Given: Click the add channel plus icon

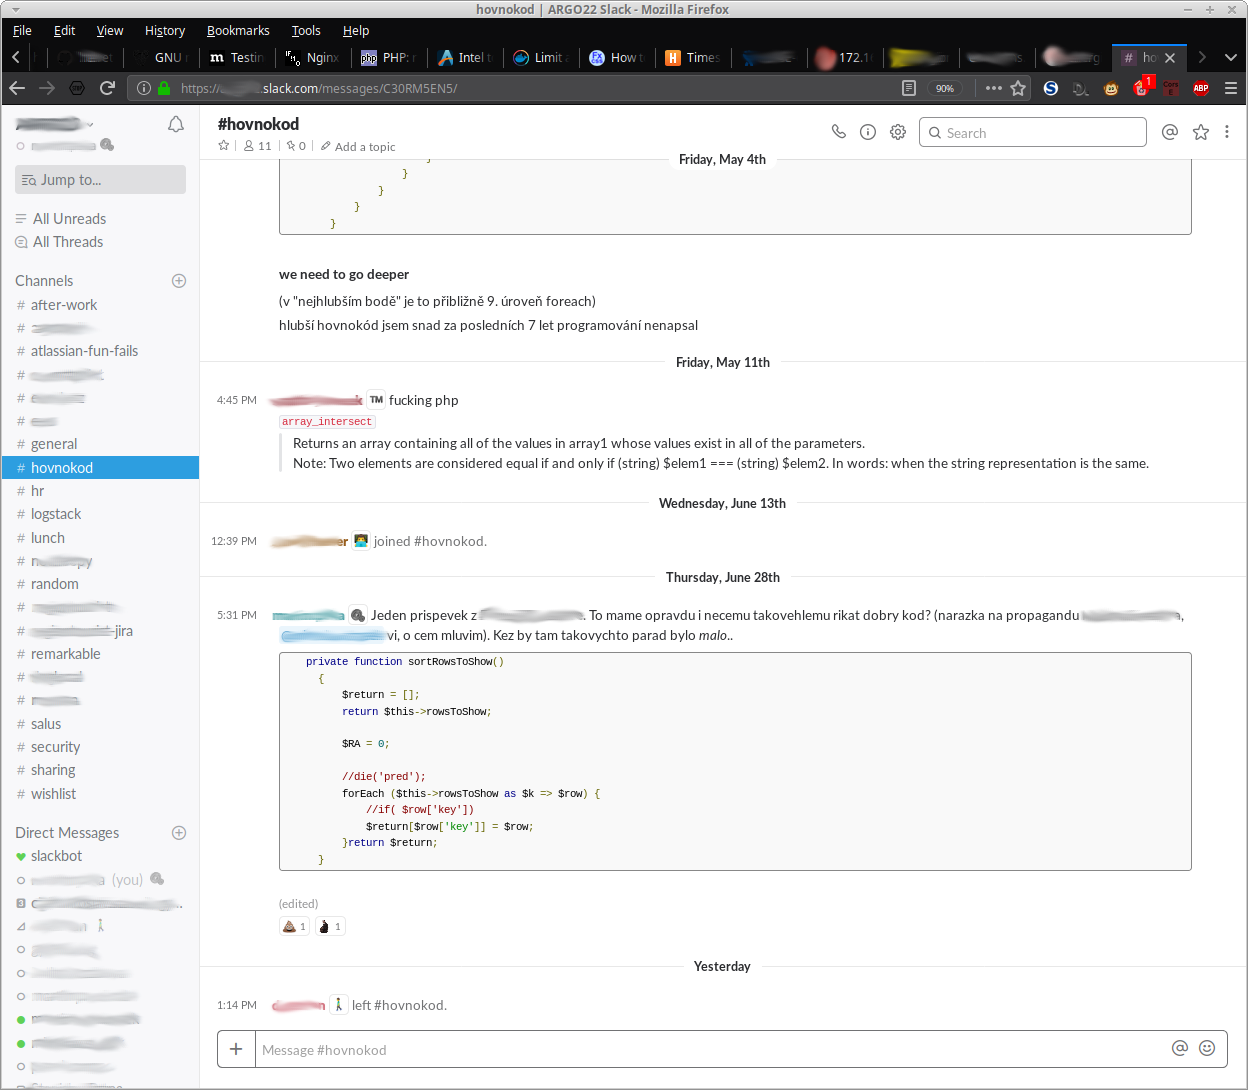Looking at the screenshot, I should click(179, 281).
